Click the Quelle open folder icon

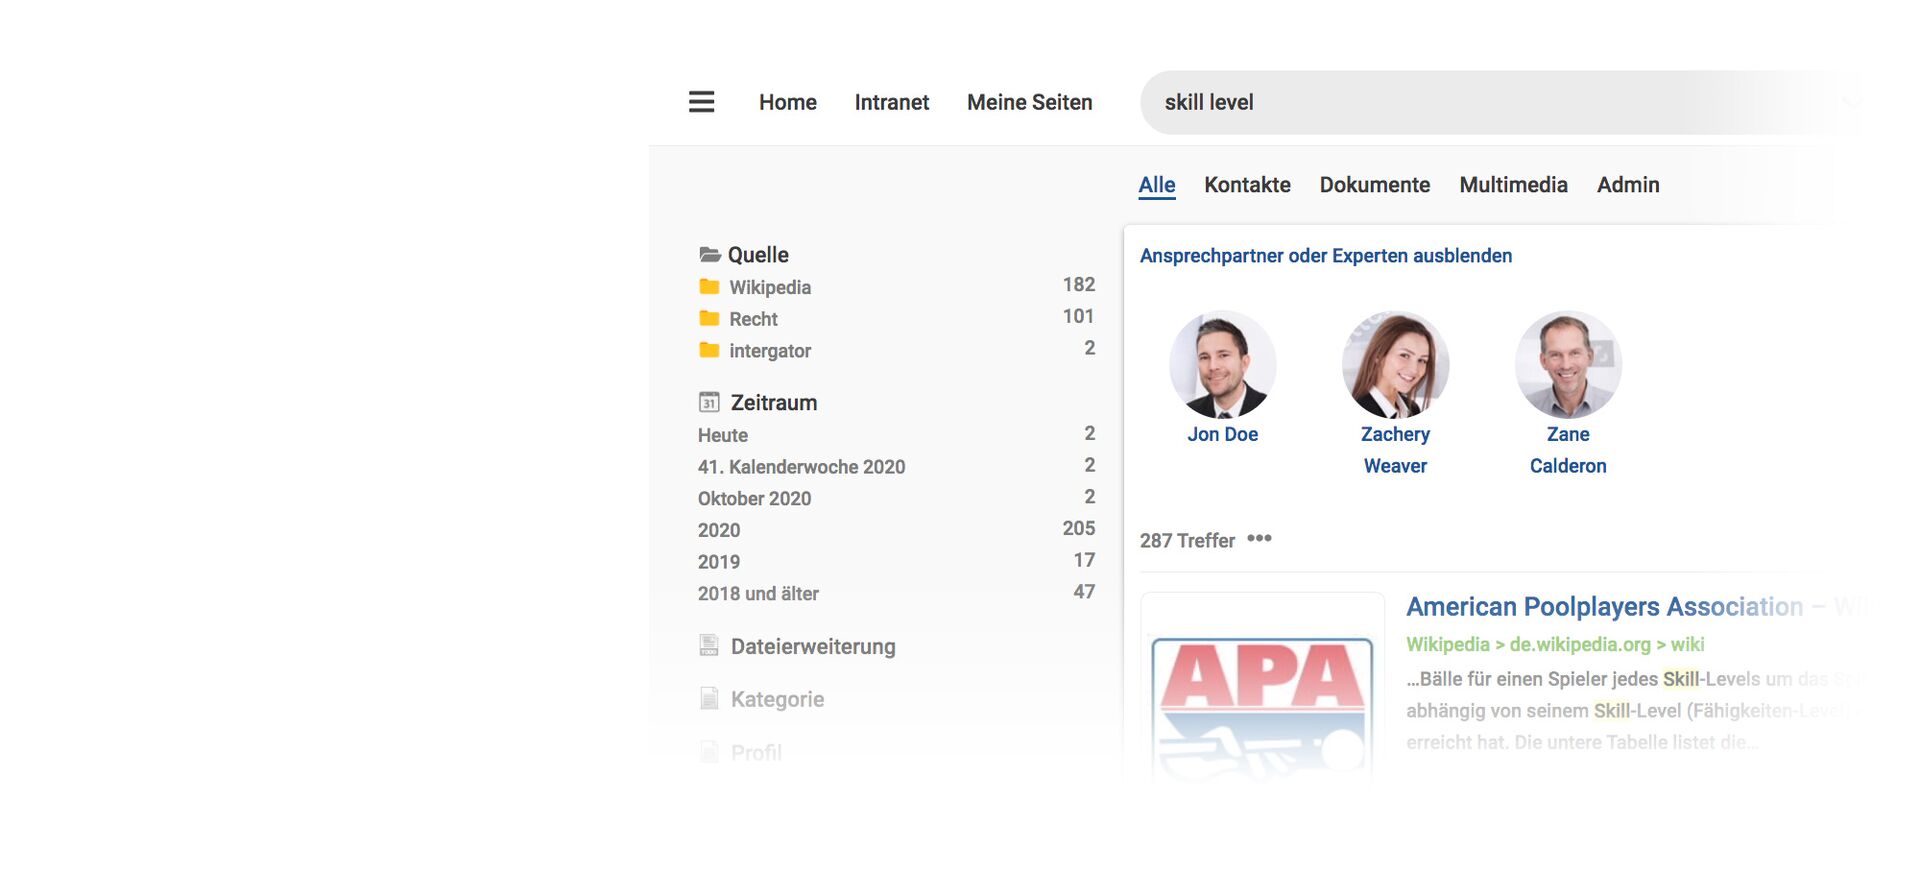710,255
